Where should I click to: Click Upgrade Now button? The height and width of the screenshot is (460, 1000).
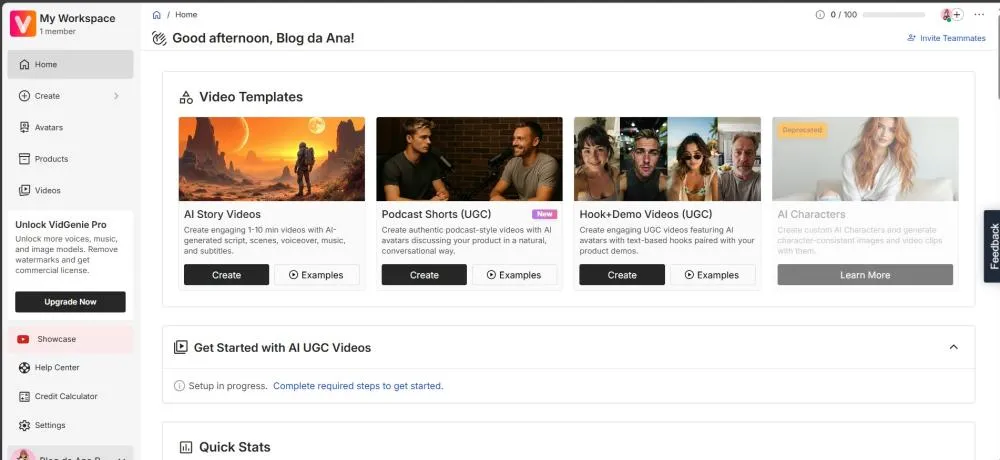pyautogui.click(x=70, y=302)
